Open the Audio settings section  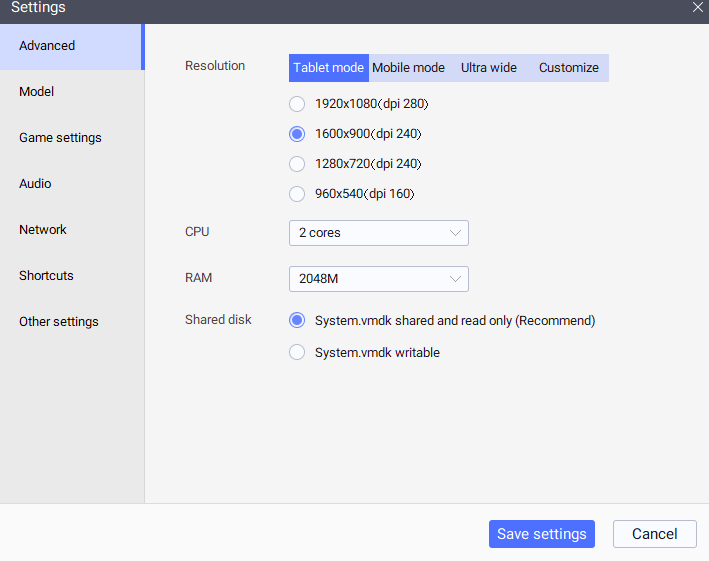pyautogui.click(x=72, y=184)
